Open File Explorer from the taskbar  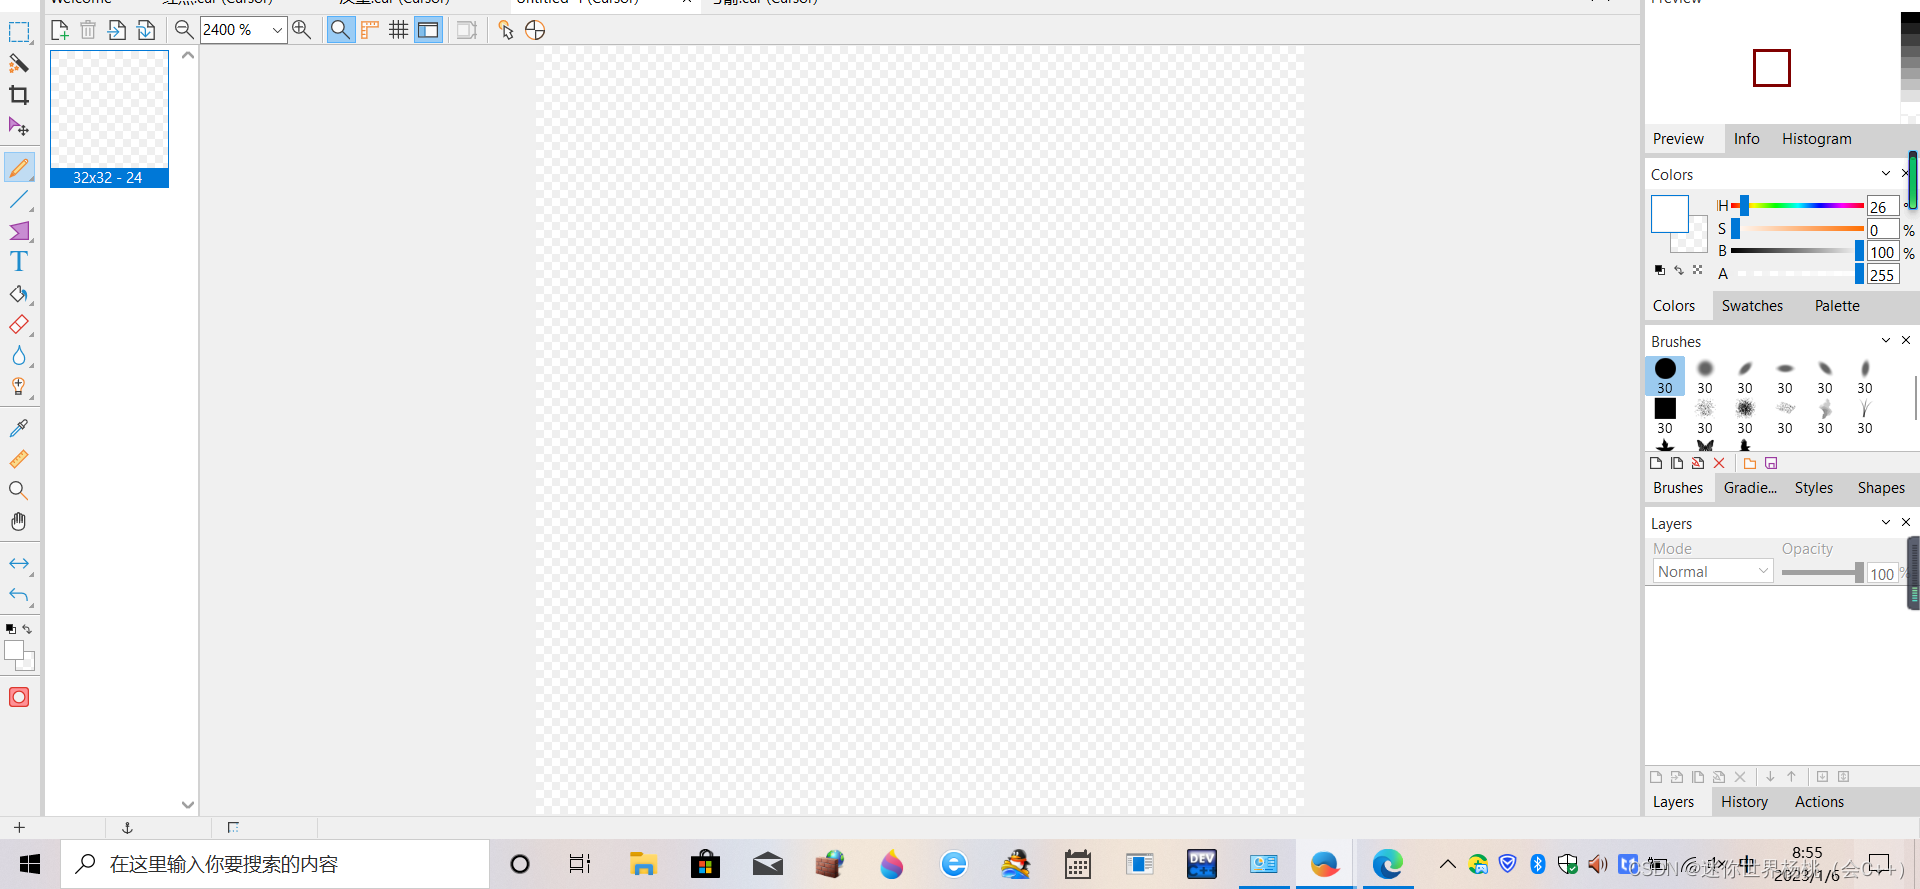click(x=642, y=864)
